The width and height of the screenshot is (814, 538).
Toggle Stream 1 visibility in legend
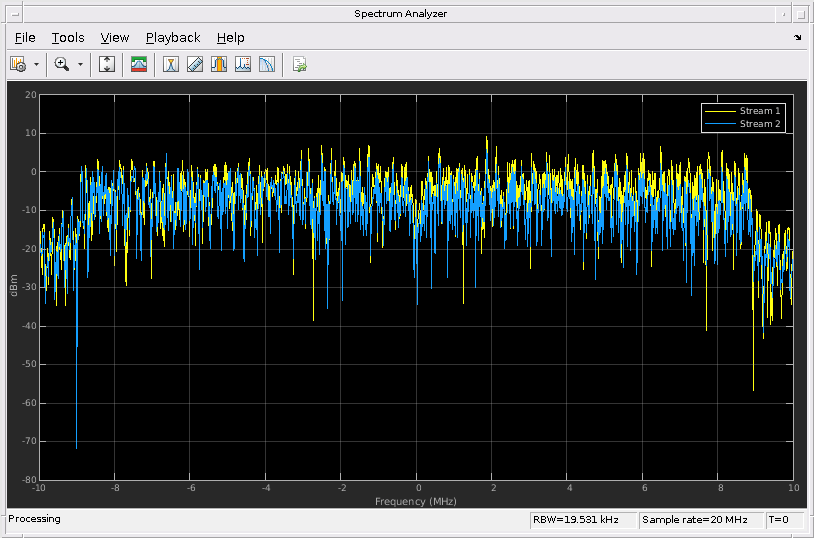coord(760,111)
